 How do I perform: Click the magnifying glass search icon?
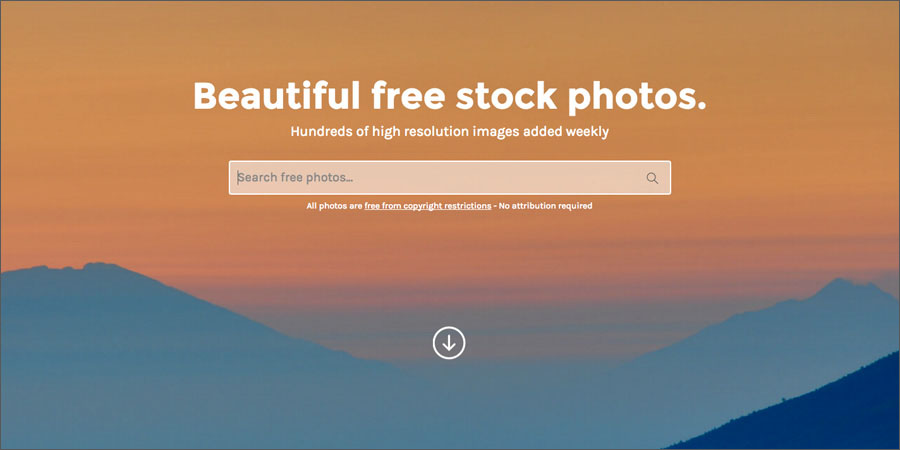pyautogui.click(x=652, y=178)
